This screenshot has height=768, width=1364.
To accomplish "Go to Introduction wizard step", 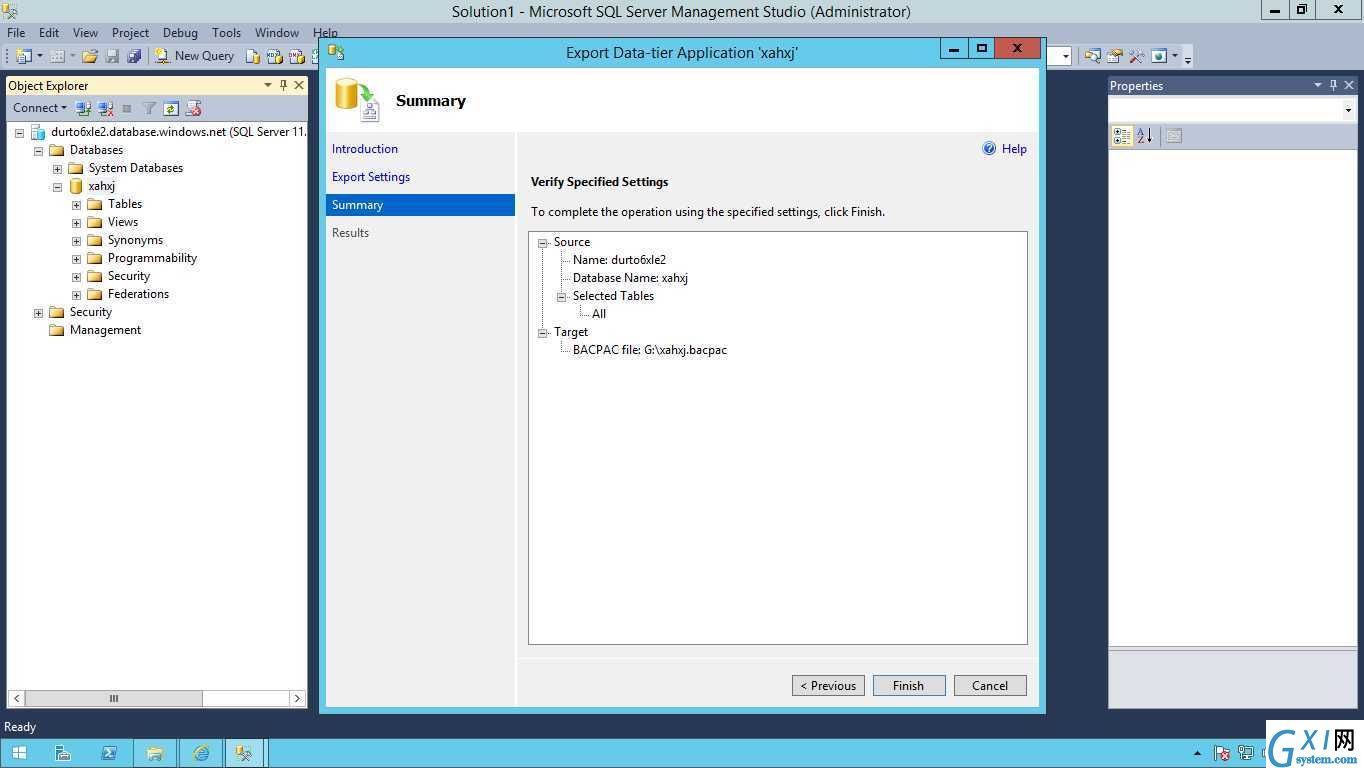I will [x=365, y=149].
